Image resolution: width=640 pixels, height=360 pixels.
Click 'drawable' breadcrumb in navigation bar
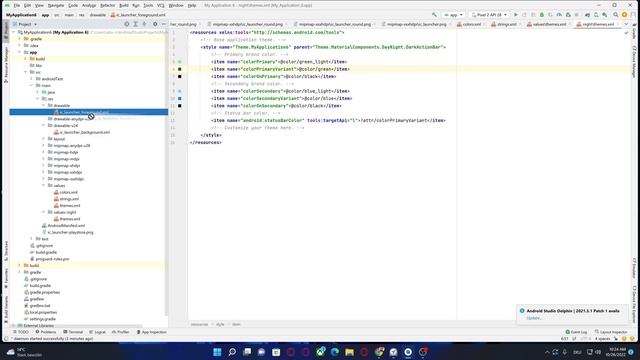(98, 15)
